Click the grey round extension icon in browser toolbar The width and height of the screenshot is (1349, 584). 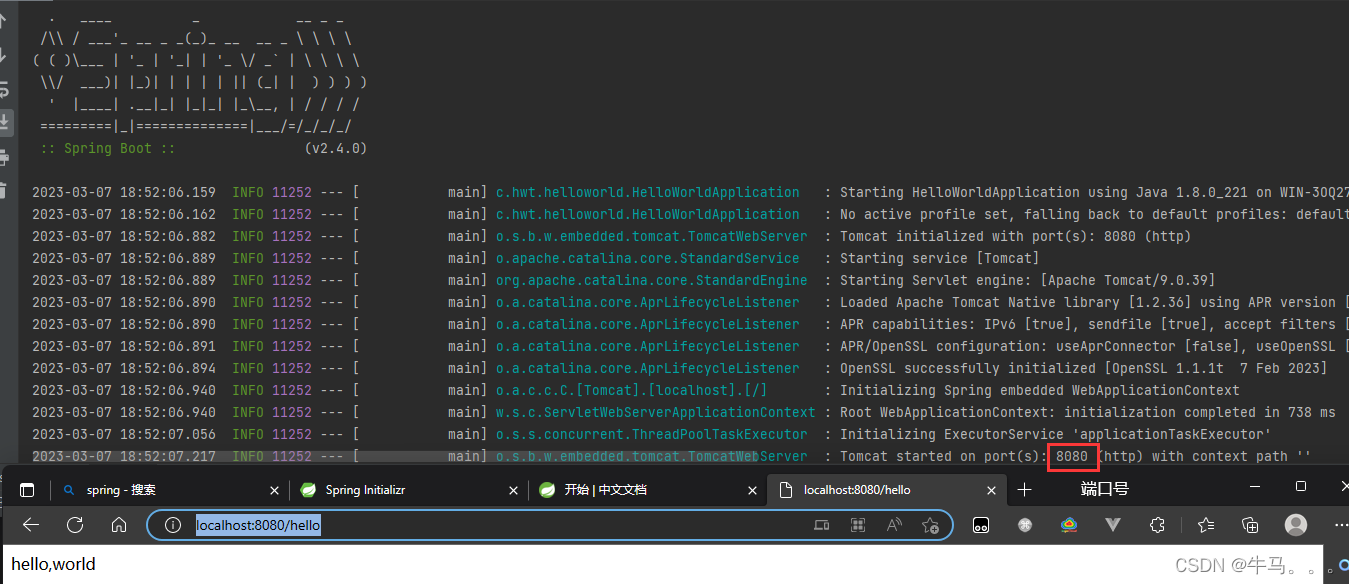1025,525
